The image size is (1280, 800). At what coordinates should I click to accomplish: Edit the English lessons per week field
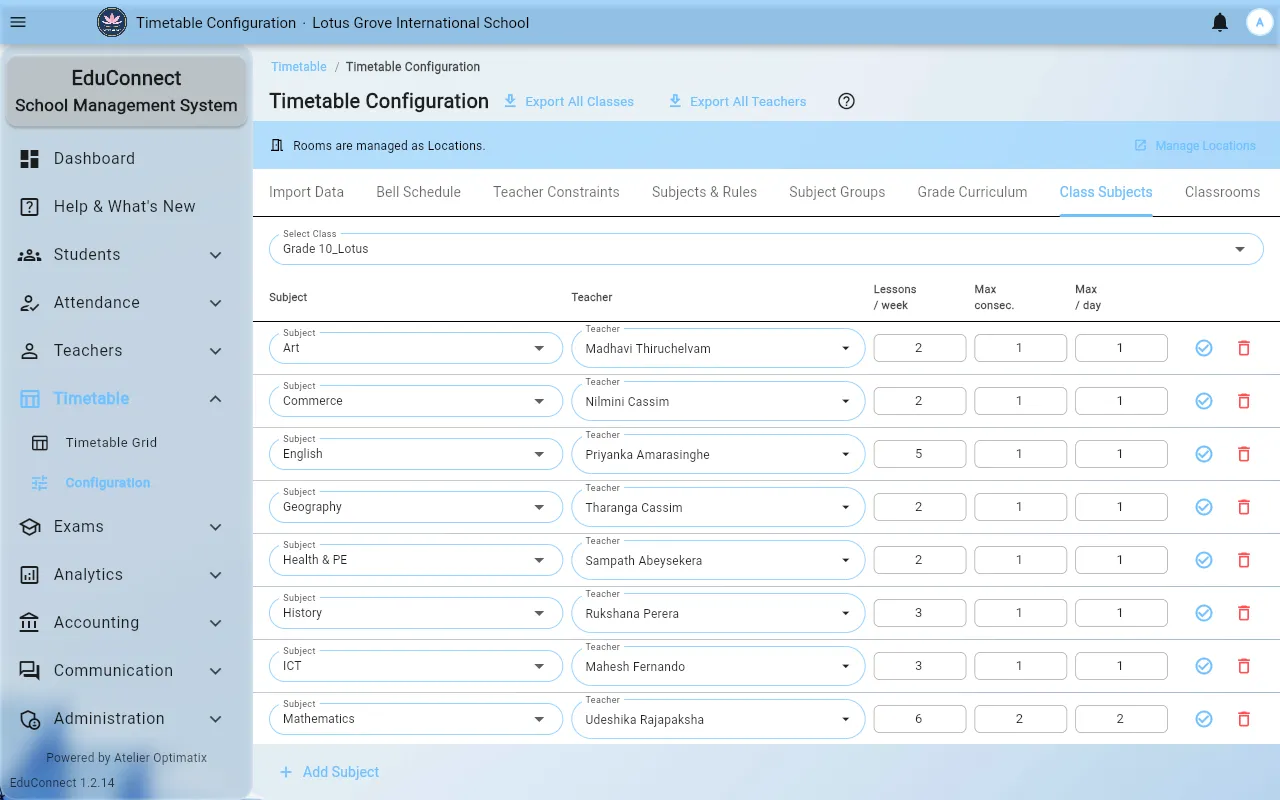[919, 454]
